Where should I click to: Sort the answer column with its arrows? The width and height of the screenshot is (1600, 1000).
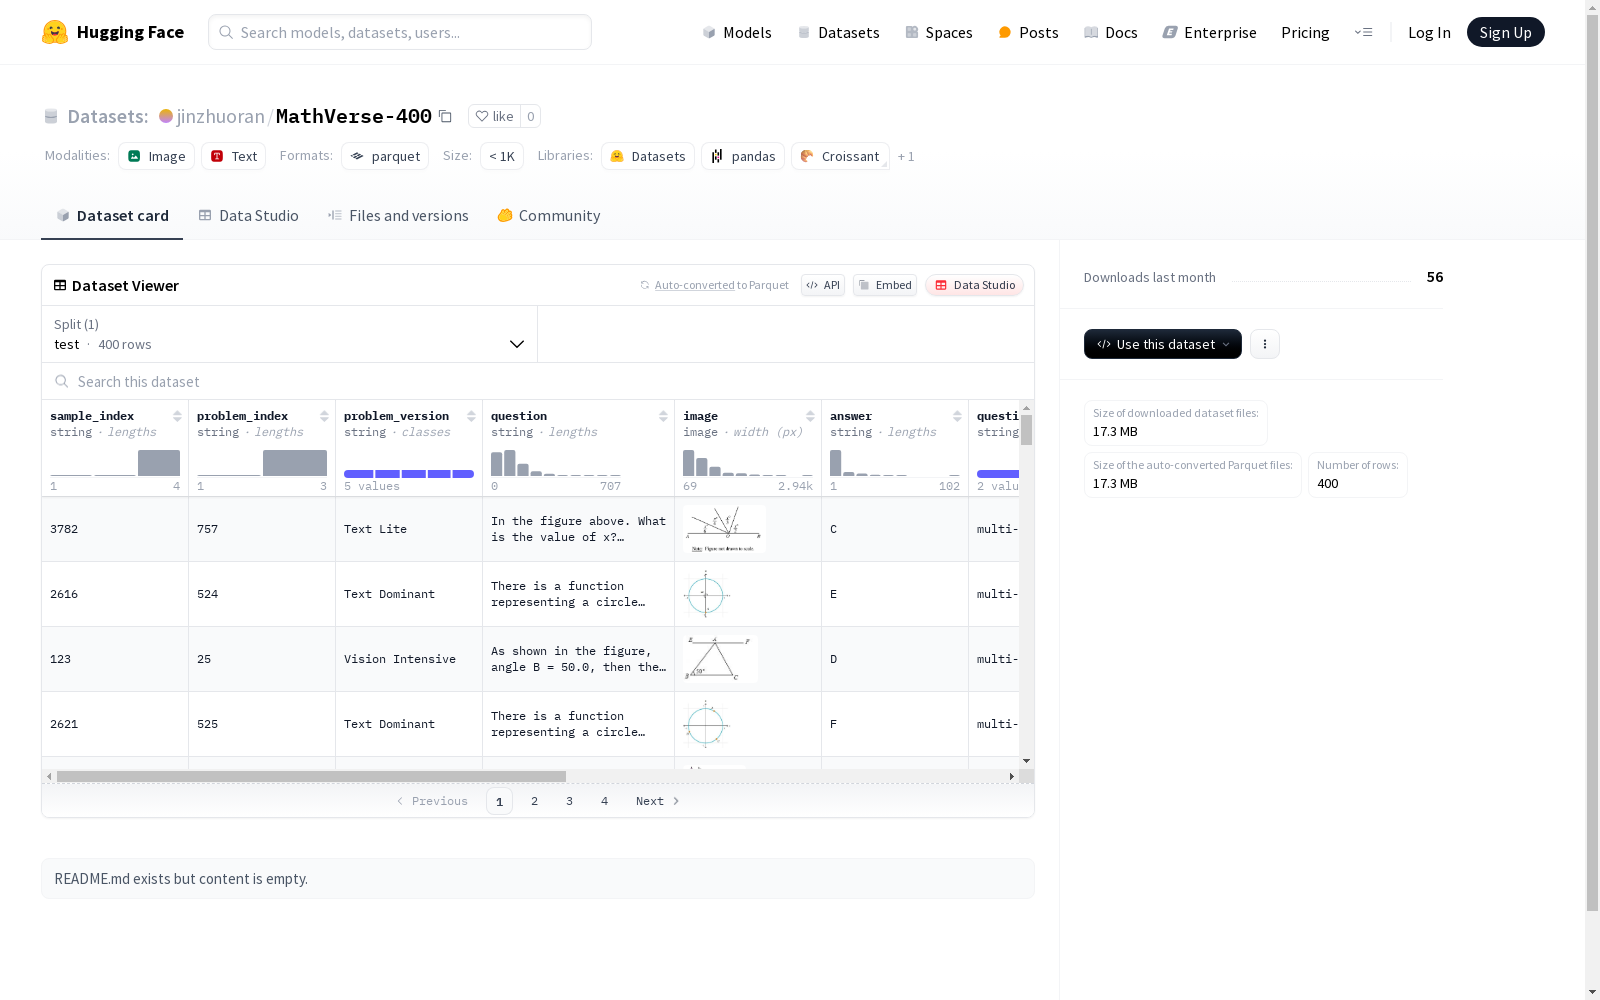(957, 416)
